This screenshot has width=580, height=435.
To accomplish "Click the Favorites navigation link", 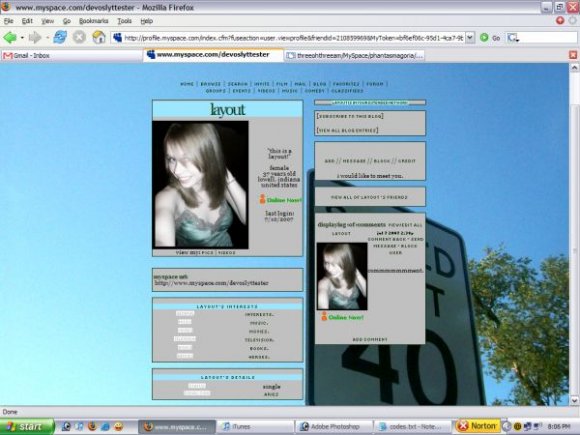I will 346,84.
